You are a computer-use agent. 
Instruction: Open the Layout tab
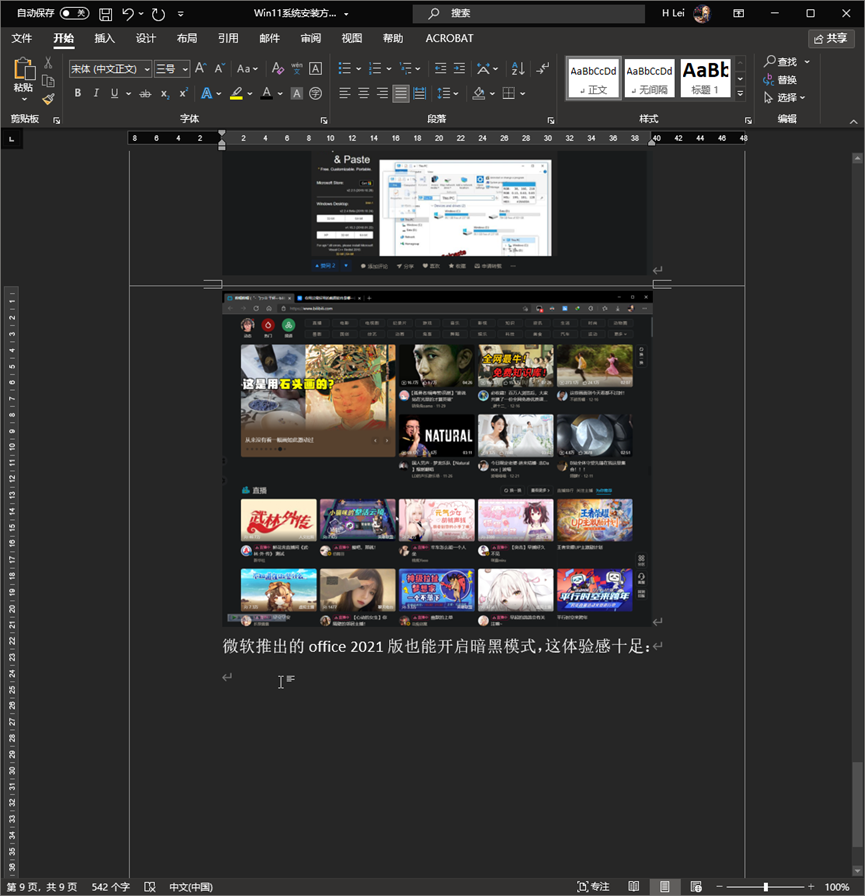coord(187,38)
